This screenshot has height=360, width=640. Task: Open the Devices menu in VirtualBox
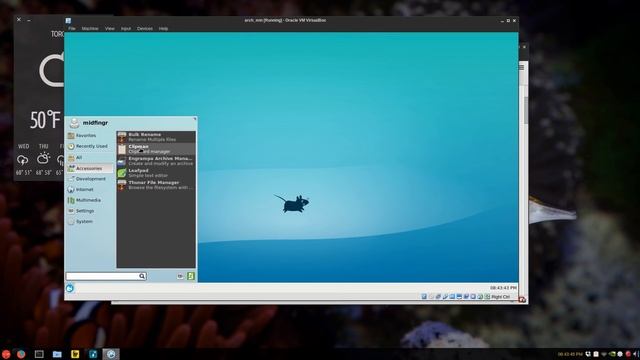[x=145, y=29]
